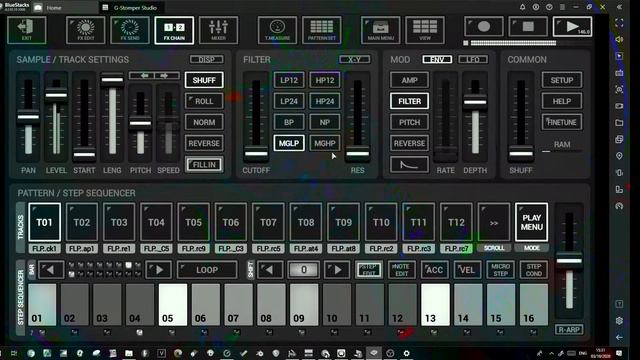Select PITCH modulation target
Image resolution: width=640 pixels, height=360 pixels.
tap(409, 122)
